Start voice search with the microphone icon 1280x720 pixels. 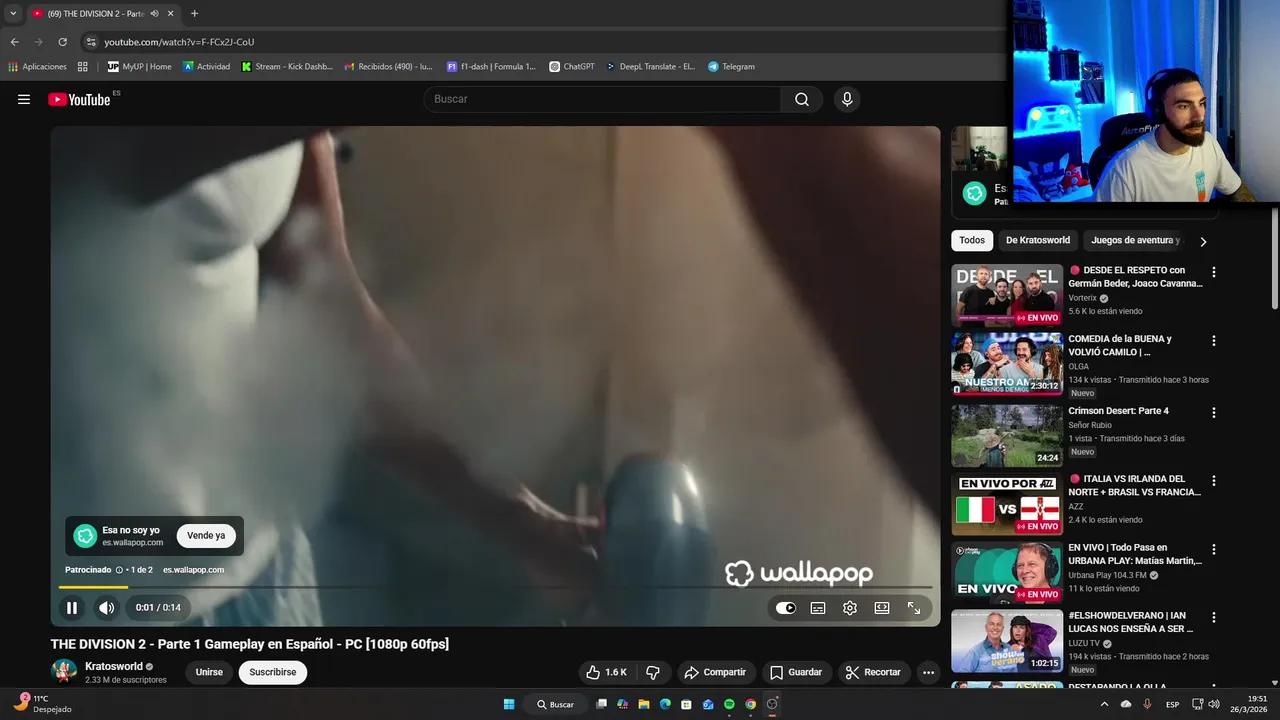pyautogui.click(x=847, y=99)
